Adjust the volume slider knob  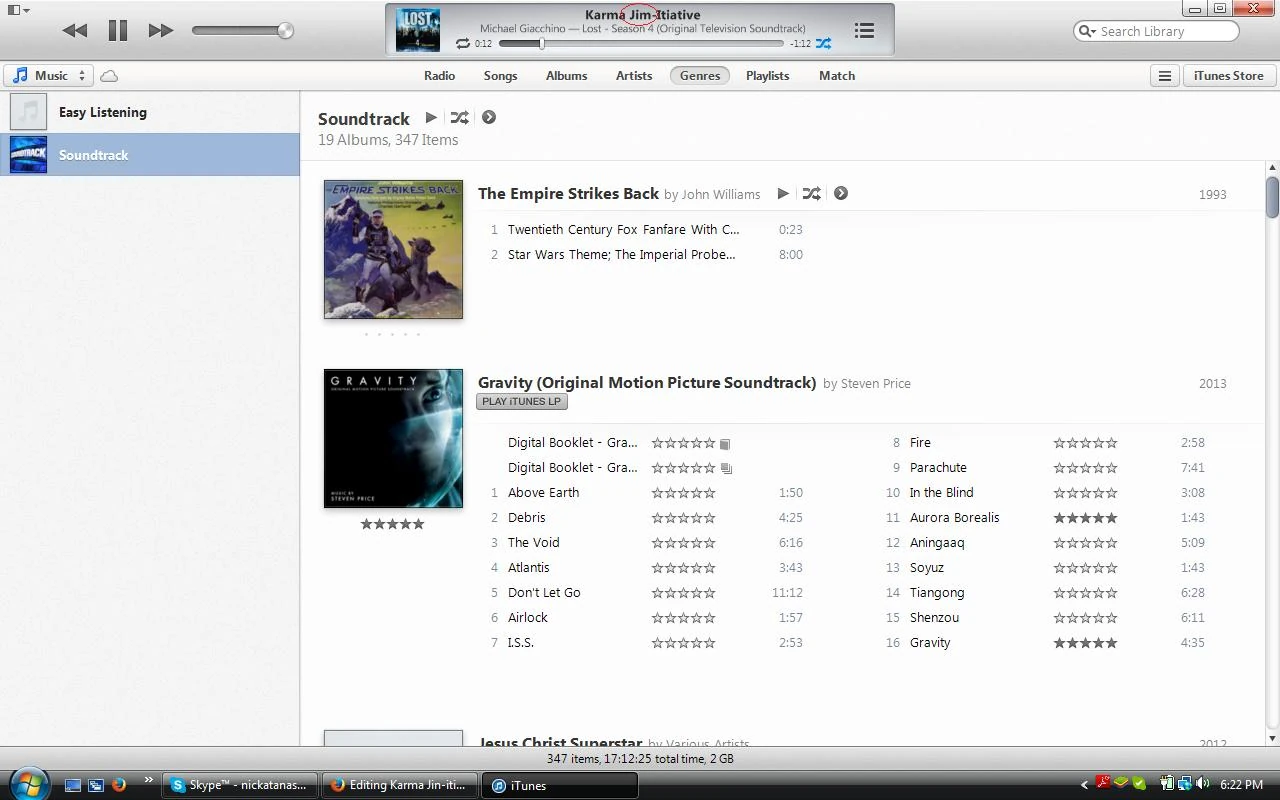click(x=286, y=31)
